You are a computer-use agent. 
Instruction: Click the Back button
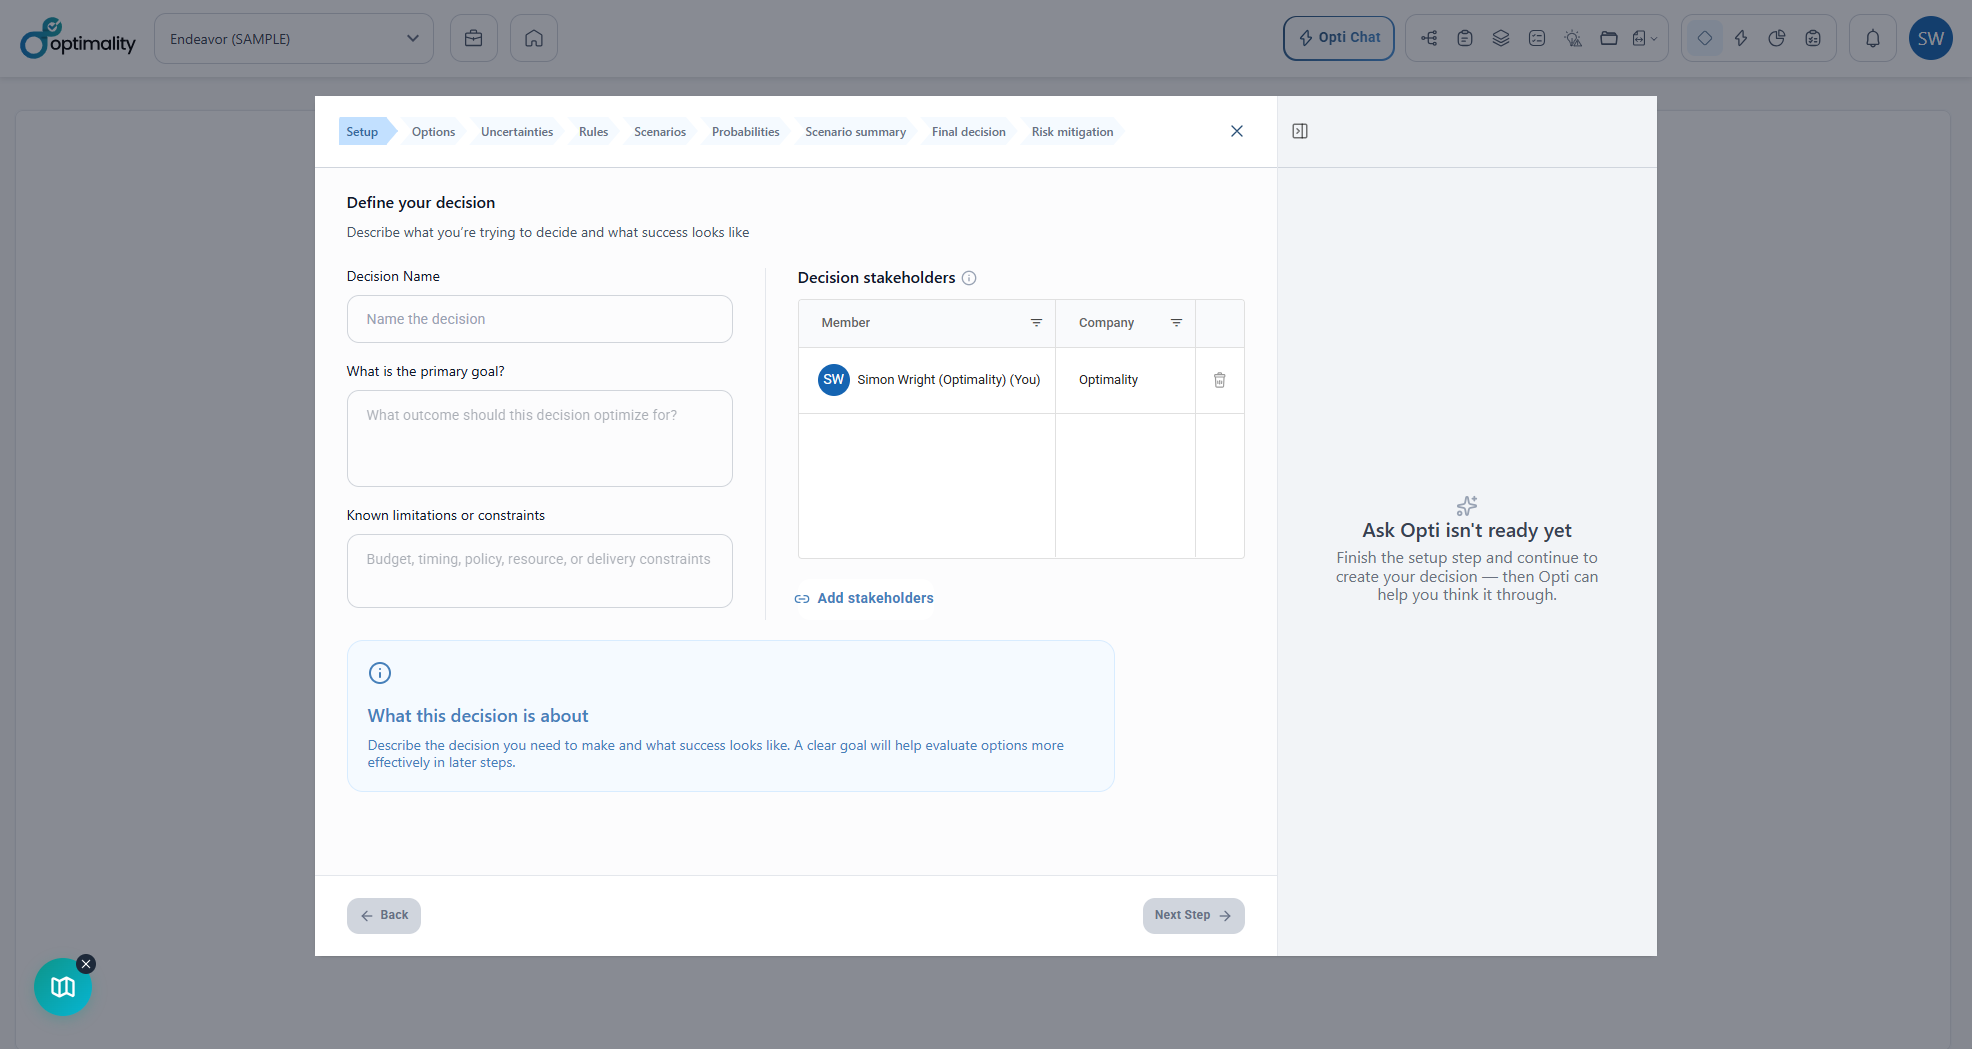384,916
